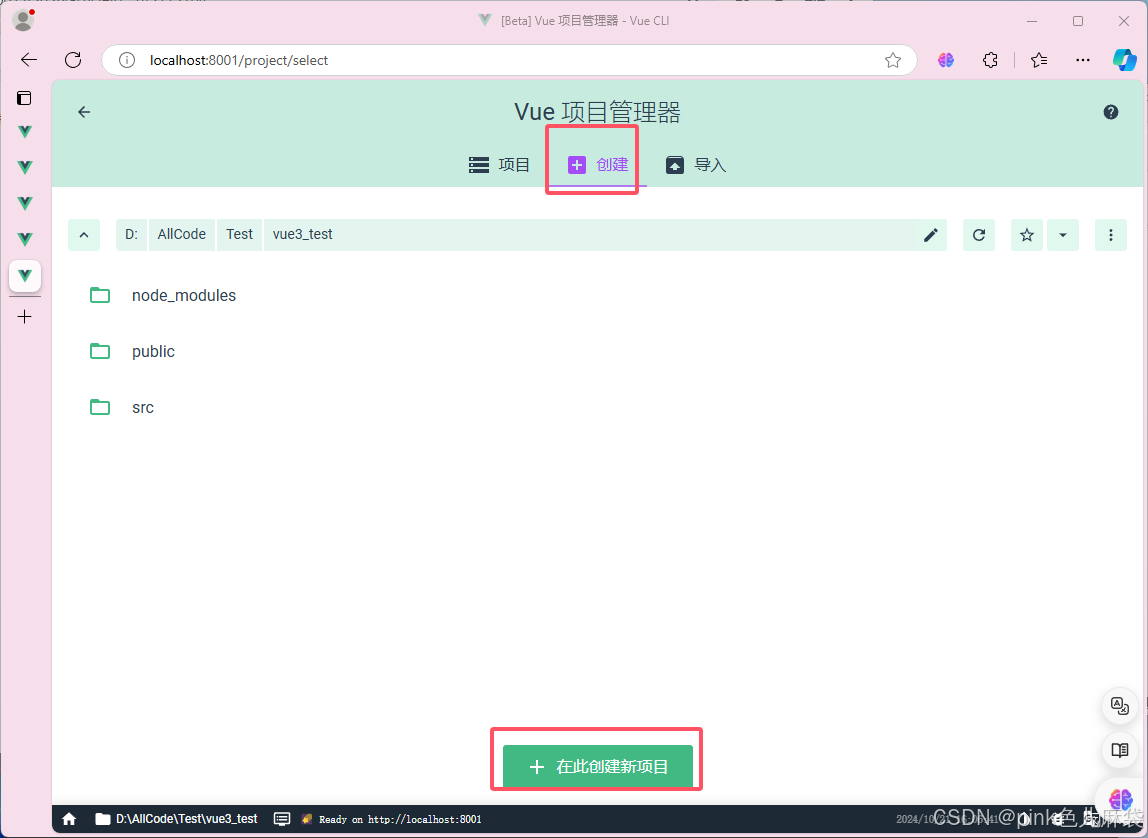
Task: Click the browser back arrow
Action: click(29, 60)
